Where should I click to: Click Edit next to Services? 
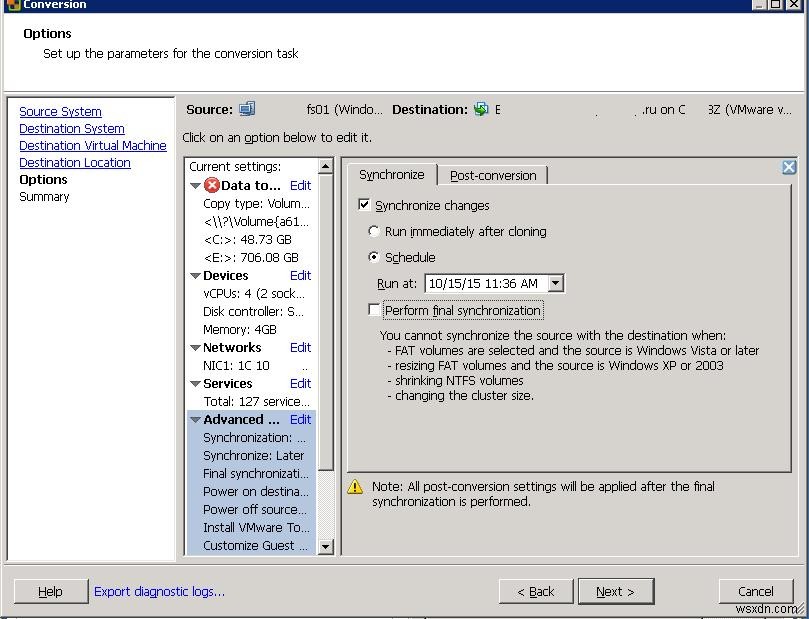pyautogui.click(x=299, y=383)
